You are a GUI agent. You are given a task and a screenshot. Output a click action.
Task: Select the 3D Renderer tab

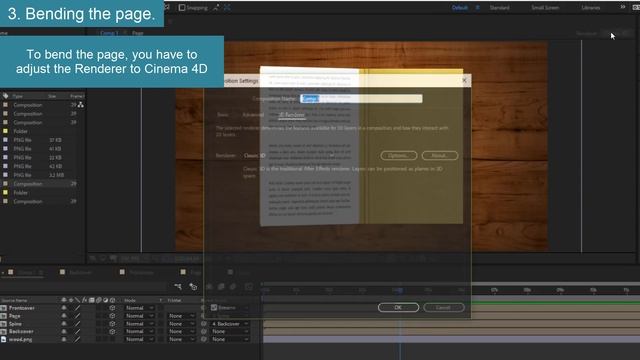pos(291,115)
